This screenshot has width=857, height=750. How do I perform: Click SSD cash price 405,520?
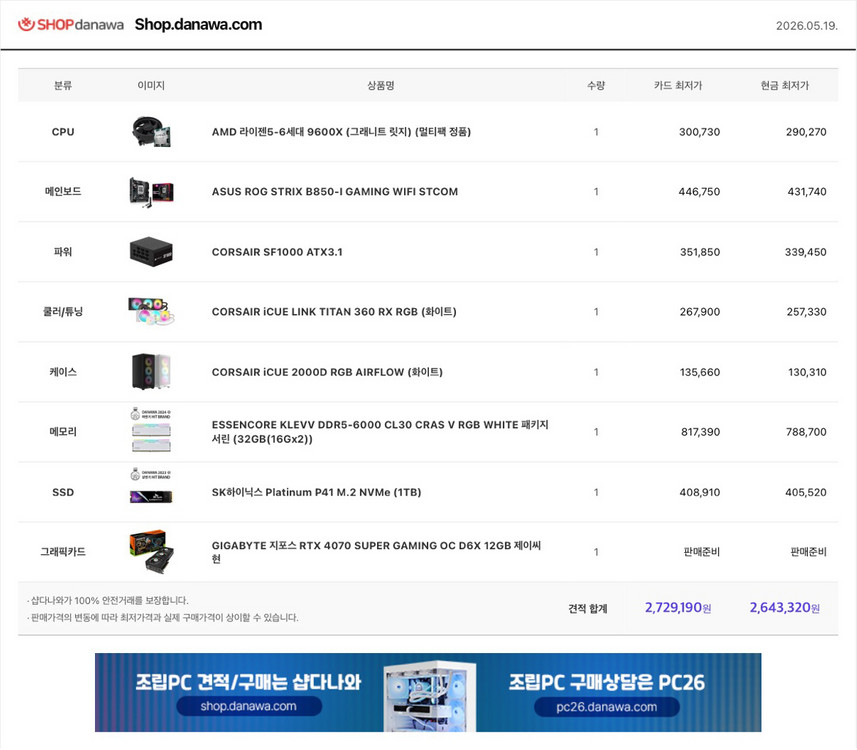pos(806,492)
